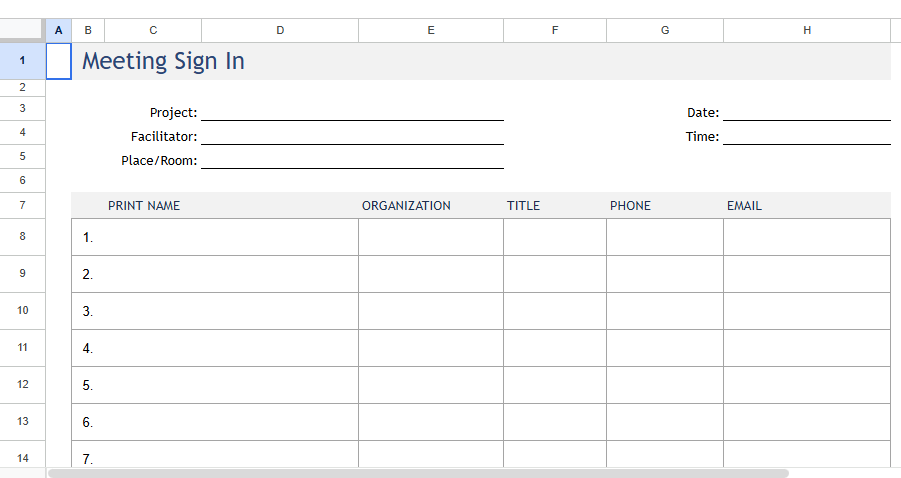901x478 pixels.
Task: Select column C header
Action: (x=153, y=30)
